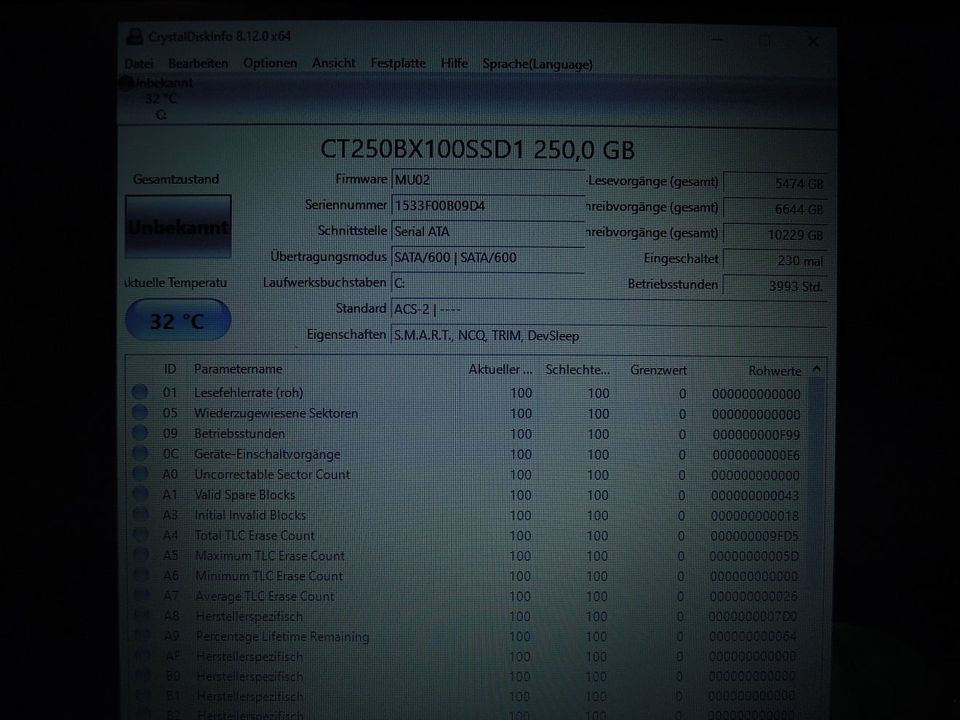Click the raw value 000000000018
This screenshot has width=960, height=720.
tap(756, 516)
